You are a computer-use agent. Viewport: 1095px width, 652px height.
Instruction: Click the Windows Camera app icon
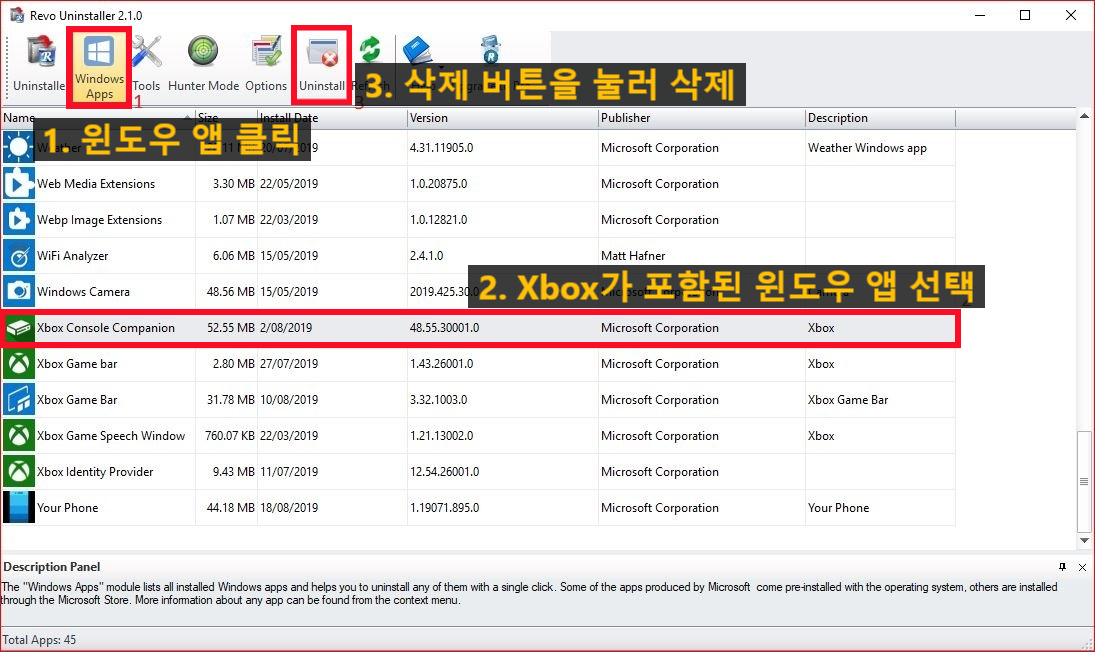[x=18, y=291]
